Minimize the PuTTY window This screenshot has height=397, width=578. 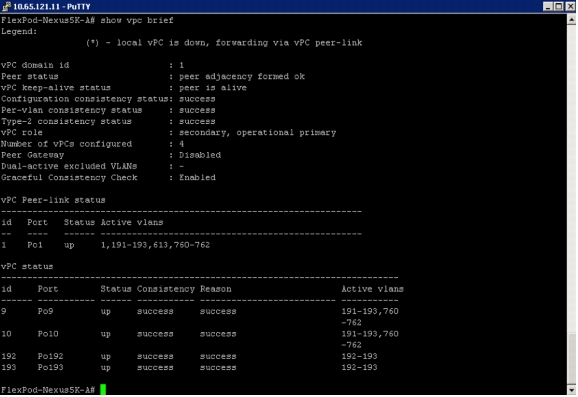click(x=548, y=6)
